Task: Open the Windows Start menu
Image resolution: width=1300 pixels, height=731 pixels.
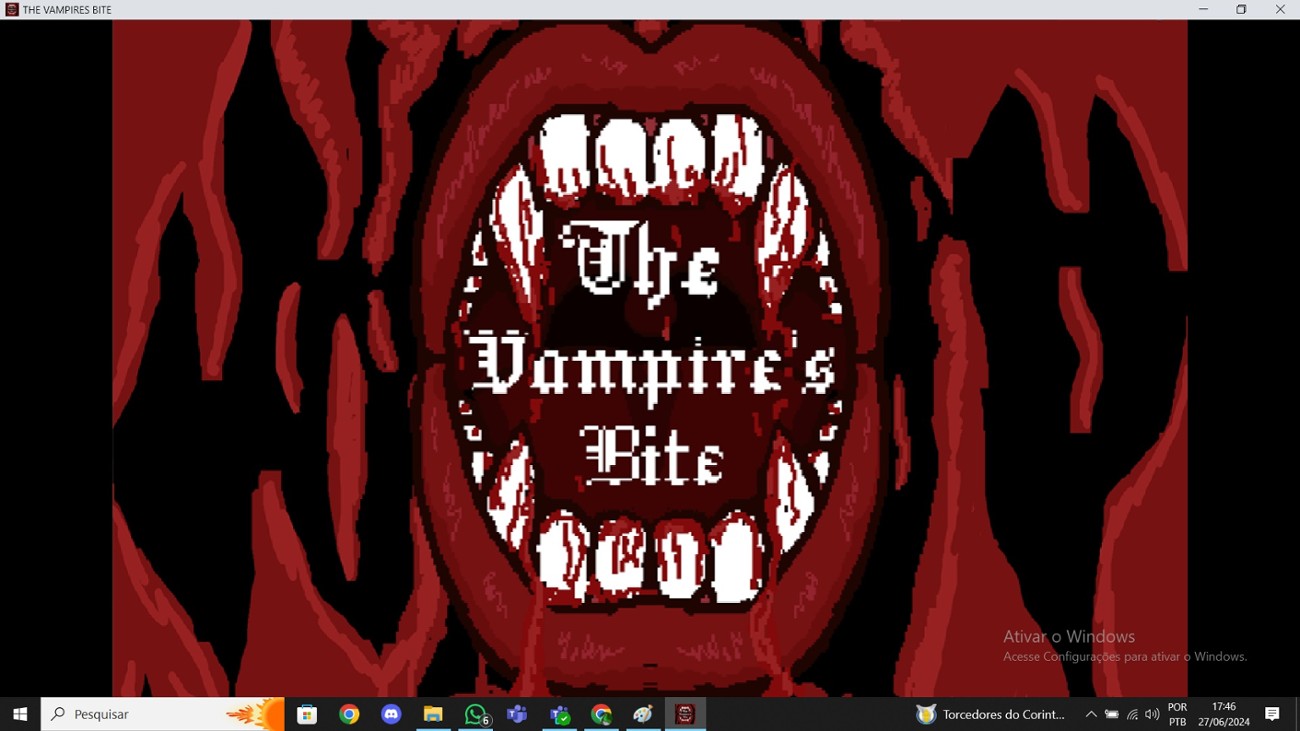Action: (20, 714)
